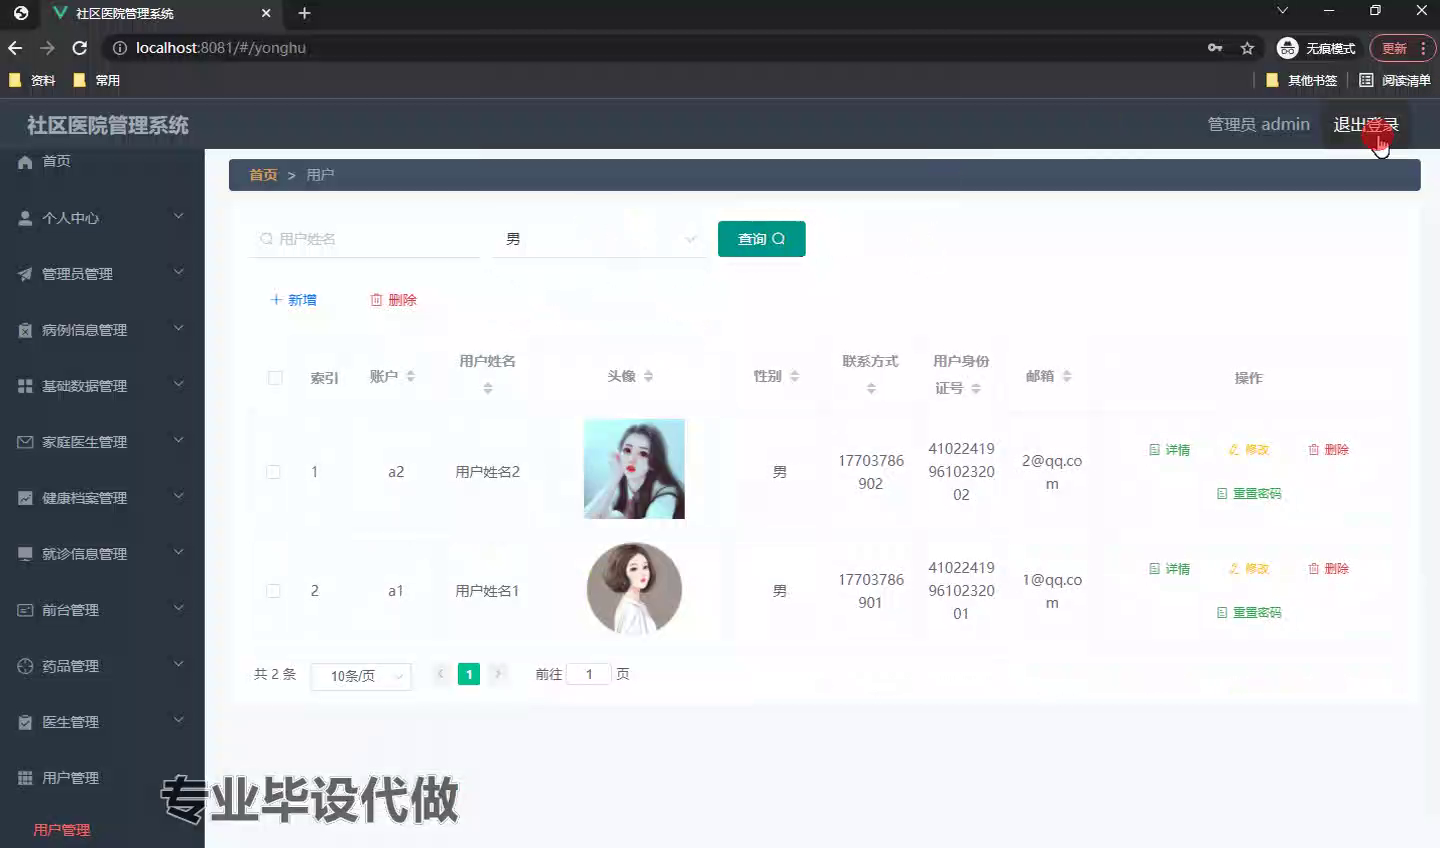Click the 前往 page number input
The height and width of the screenshot is (848, 1440).
pos(589,675)
